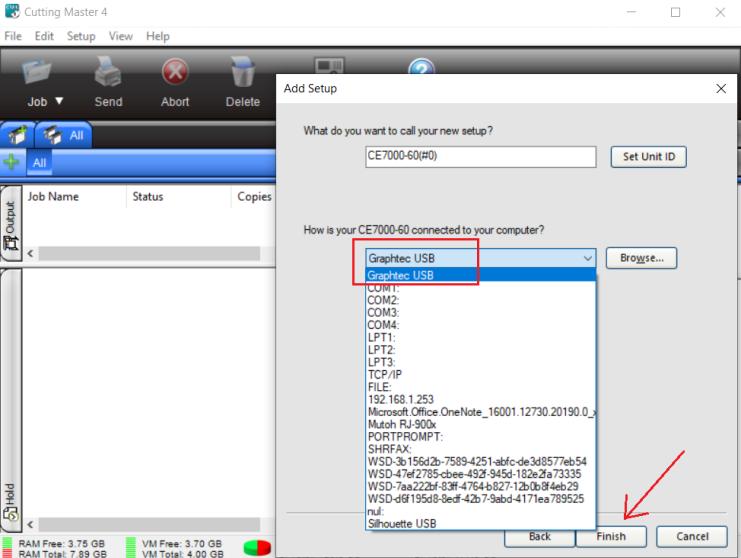
Task: Select WSD-3b156d2b port option
Action: click(481, 461)
